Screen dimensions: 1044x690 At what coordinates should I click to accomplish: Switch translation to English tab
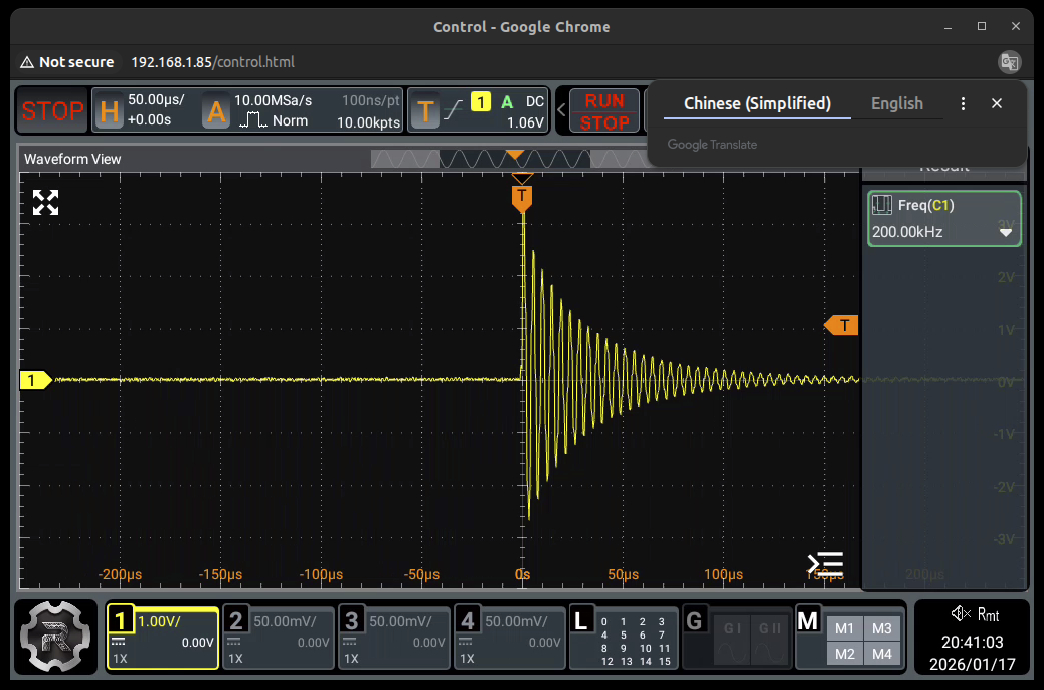coord(896,103)
